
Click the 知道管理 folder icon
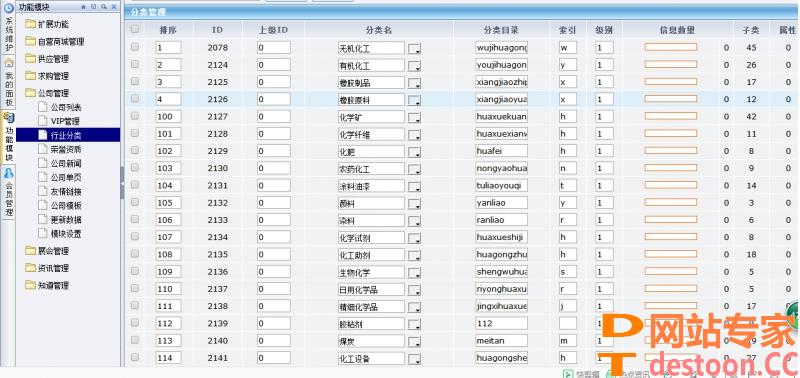tap(31, 285)
